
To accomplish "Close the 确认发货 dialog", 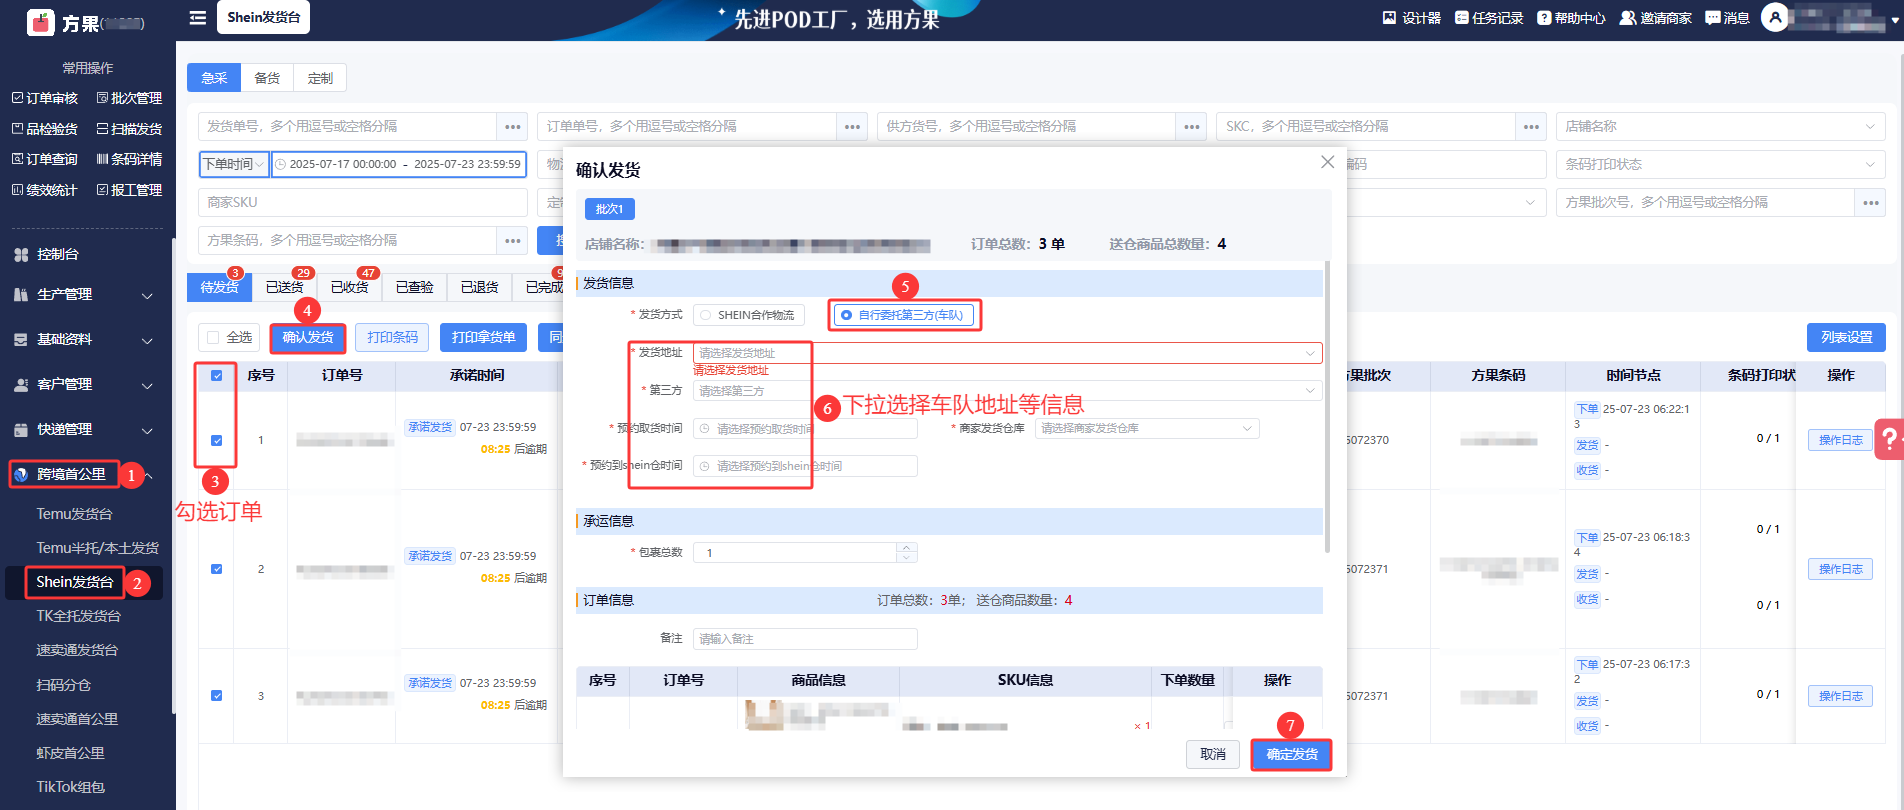I will [x=1327, y=162].
